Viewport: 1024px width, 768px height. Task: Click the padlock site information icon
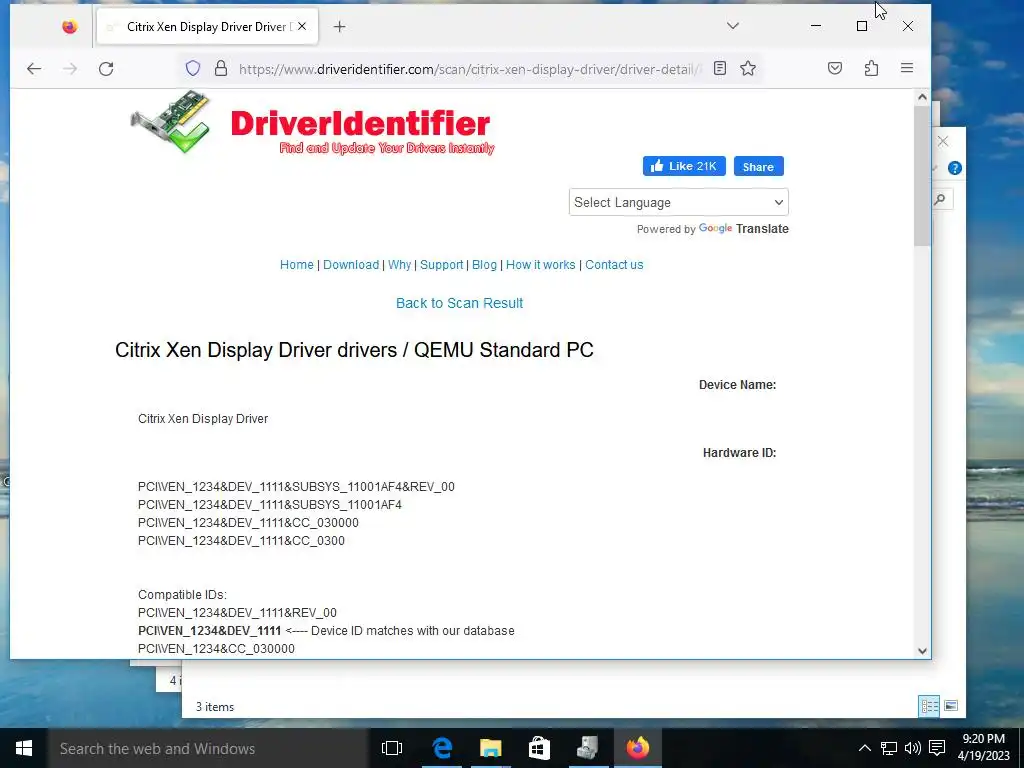click(221, 68)
